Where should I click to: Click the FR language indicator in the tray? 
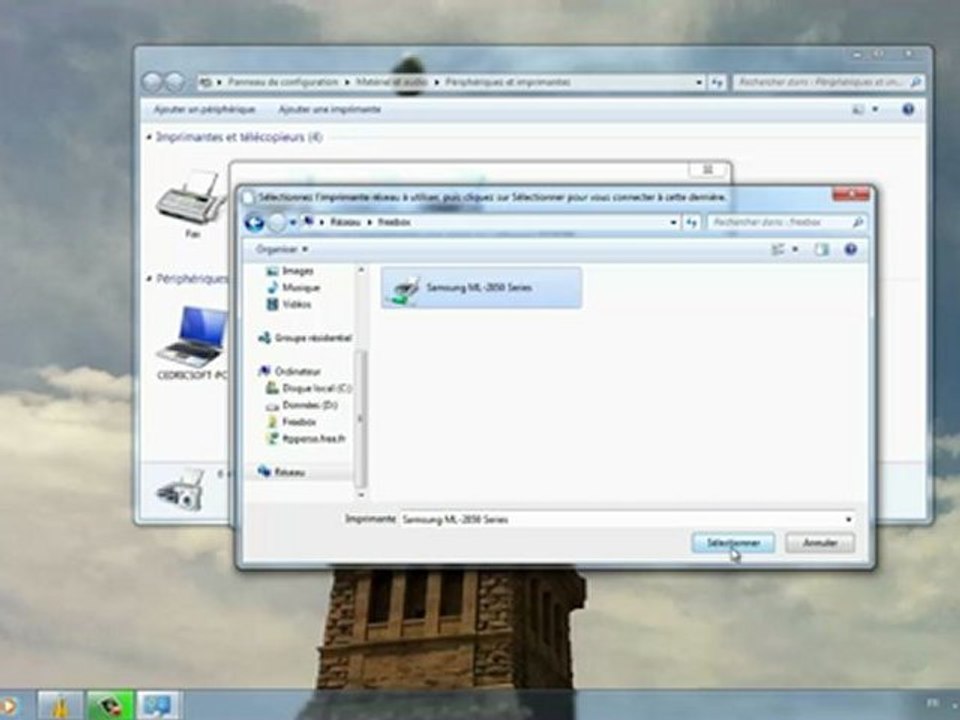coord(932,703)
